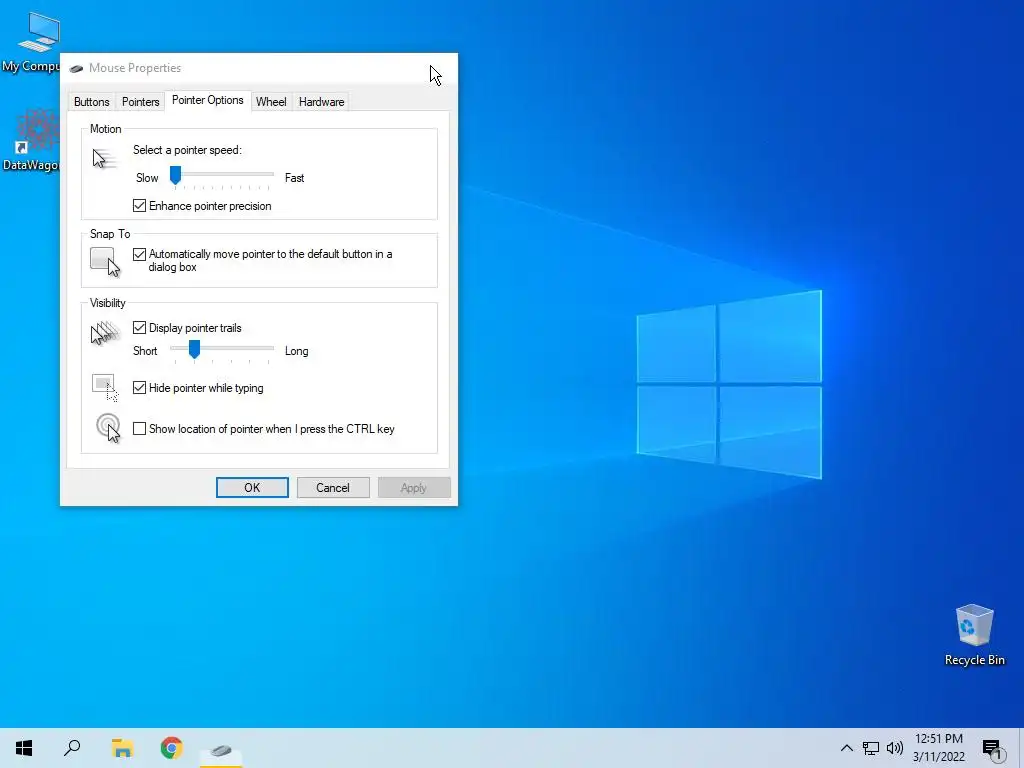The height and width of the screenshot is (768, 1024).
Task: Click the pointer speed slider thumb
Action: (x=176, y=175)
